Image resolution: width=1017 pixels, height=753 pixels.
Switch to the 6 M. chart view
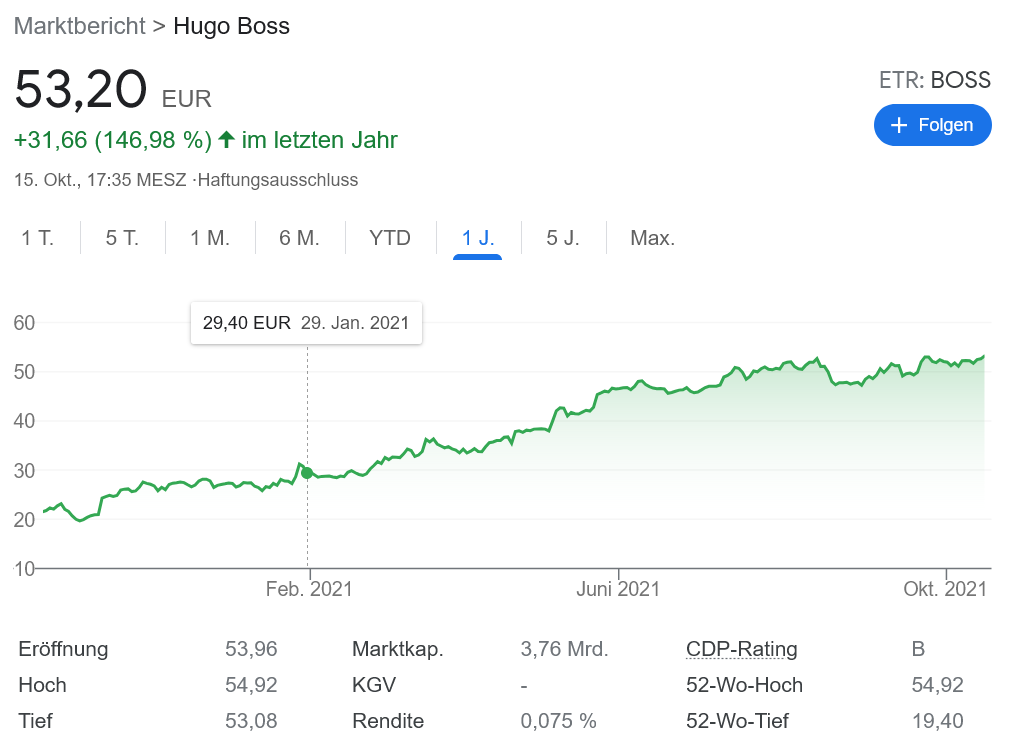click(x=299, y=238)
